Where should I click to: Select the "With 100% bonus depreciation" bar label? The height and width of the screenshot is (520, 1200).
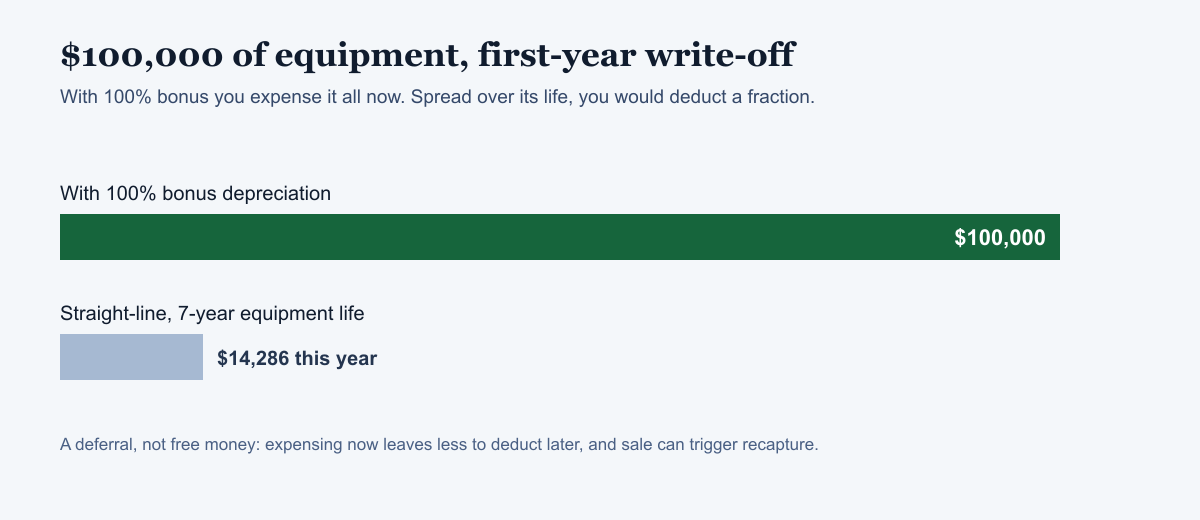(195, 193)
